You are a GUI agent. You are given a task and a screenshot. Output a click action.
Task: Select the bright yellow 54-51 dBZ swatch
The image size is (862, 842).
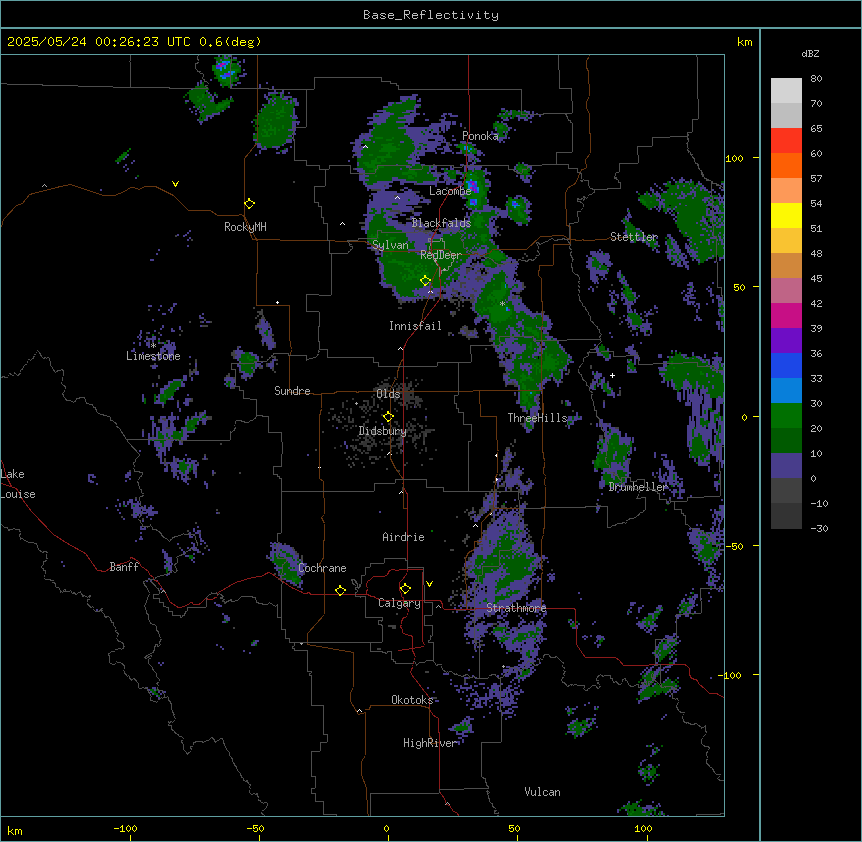coord(786,215)
